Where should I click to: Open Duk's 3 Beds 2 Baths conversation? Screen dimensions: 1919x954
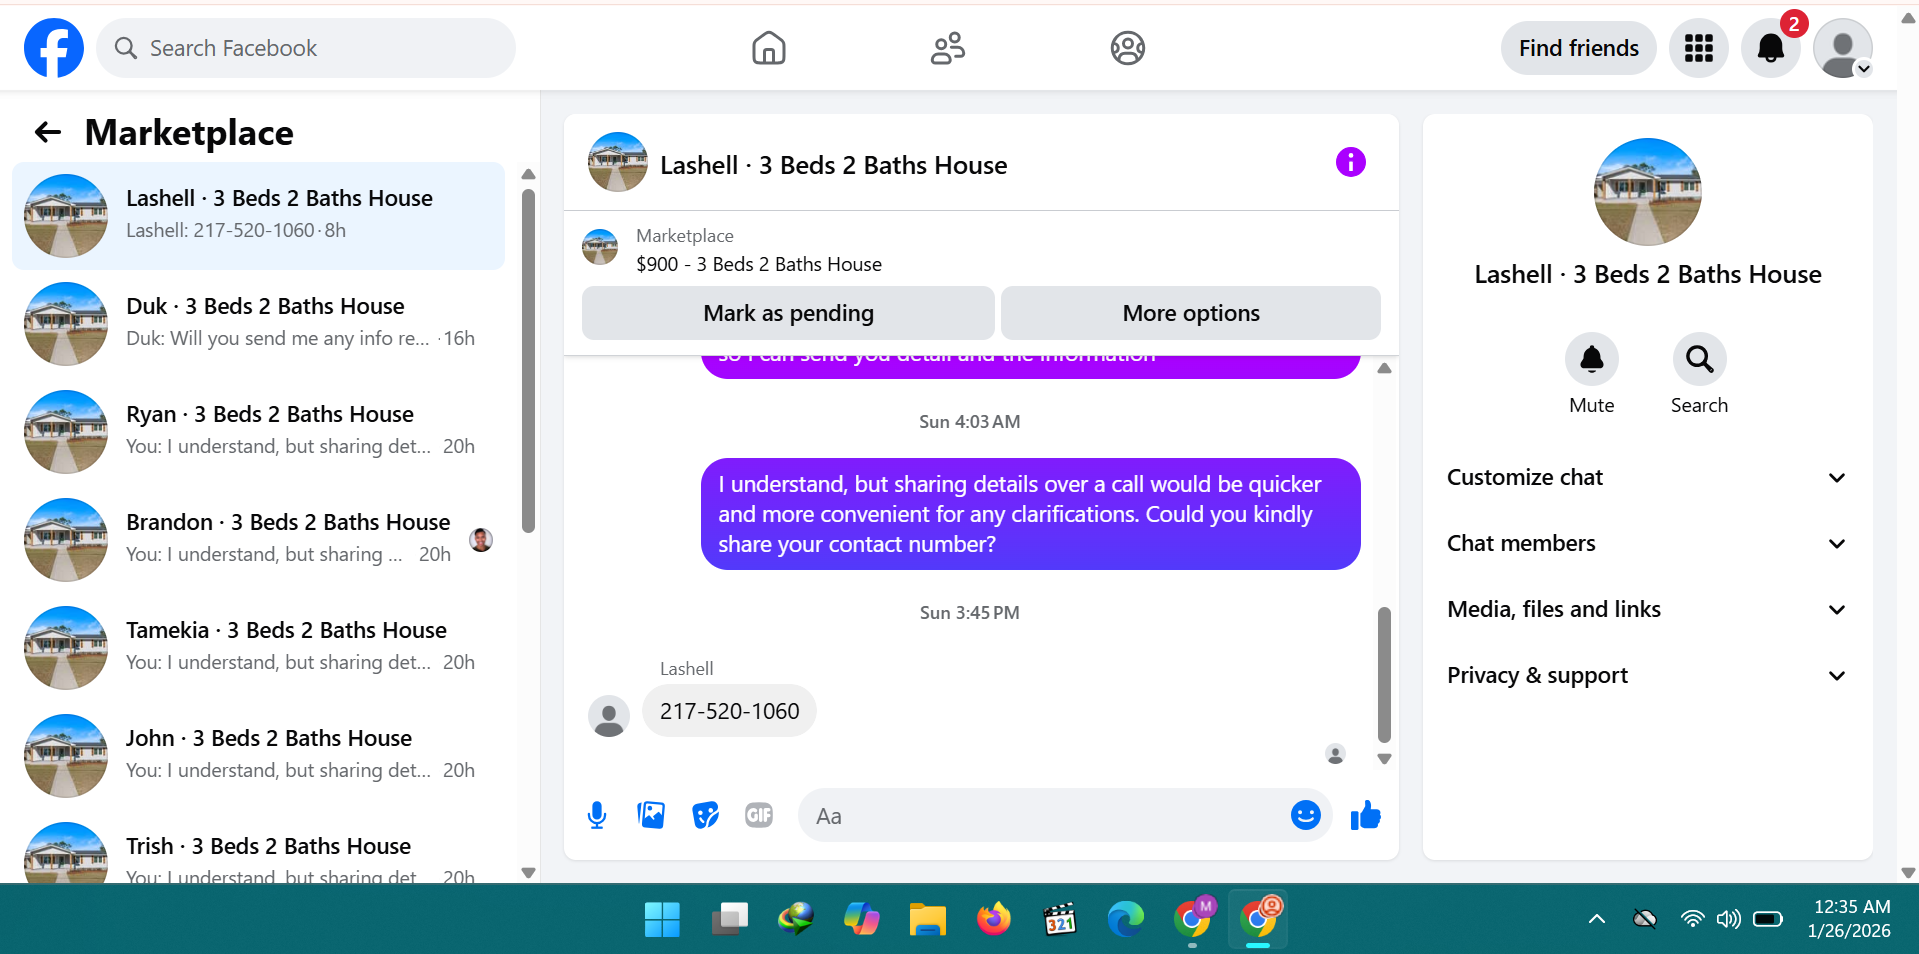(258, 323)
